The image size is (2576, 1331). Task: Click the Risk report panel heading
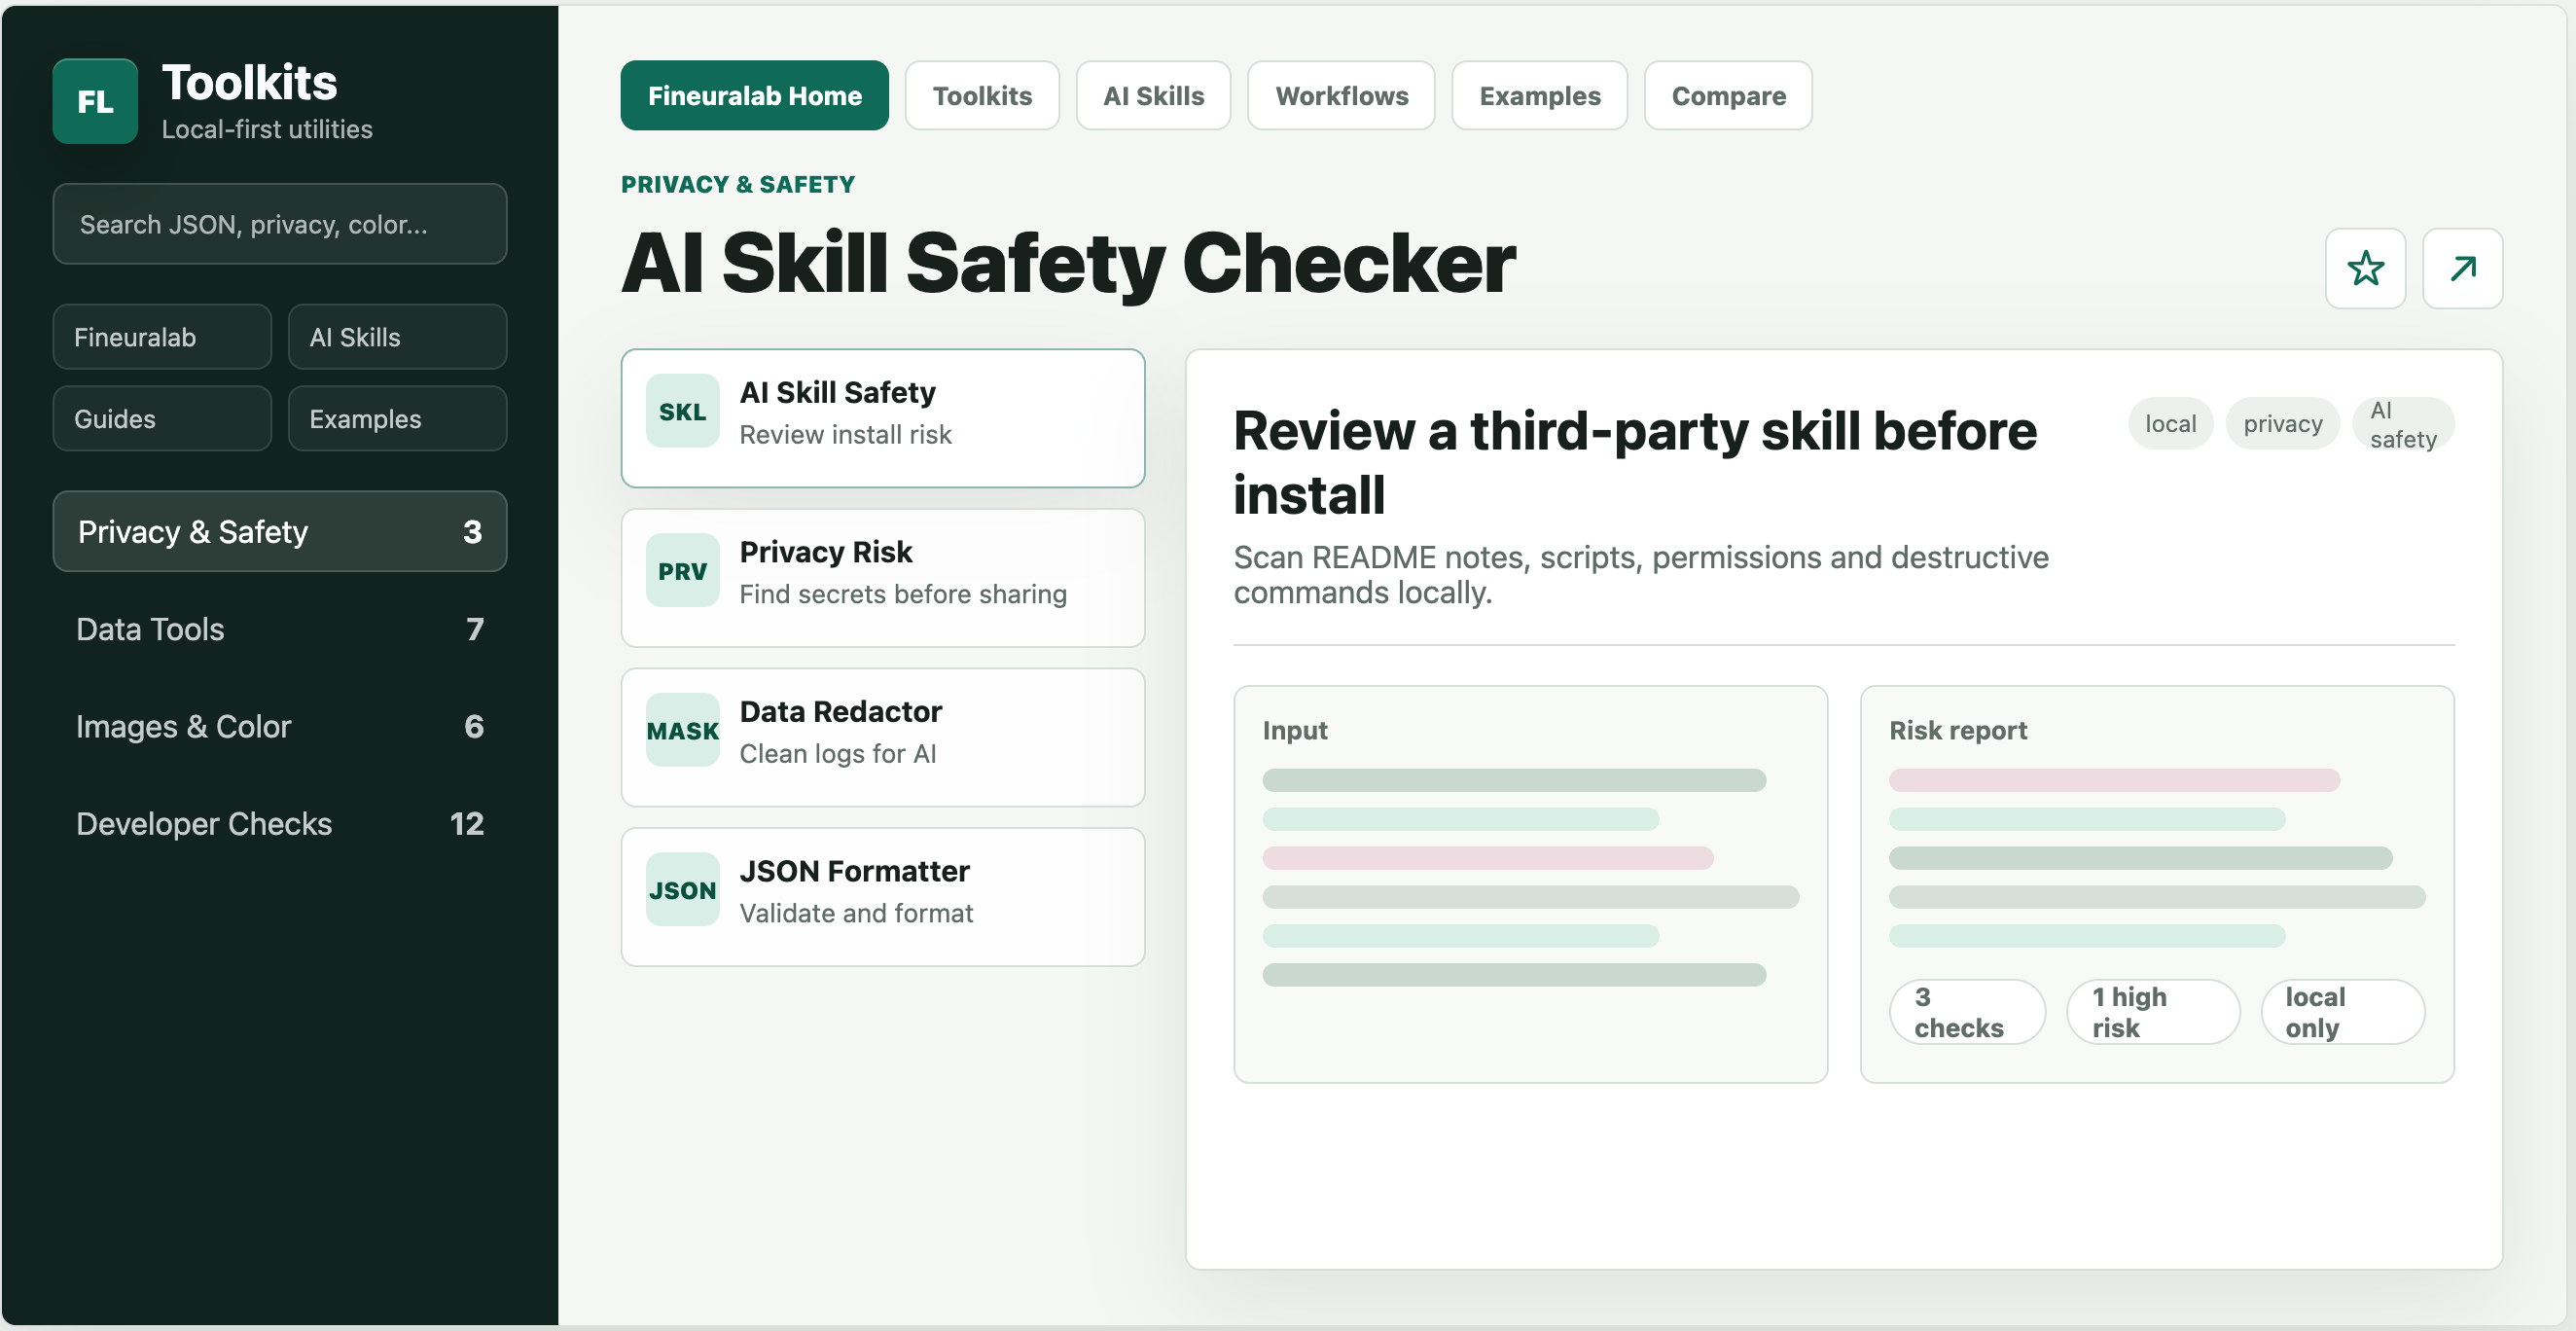coord(1957,731)
